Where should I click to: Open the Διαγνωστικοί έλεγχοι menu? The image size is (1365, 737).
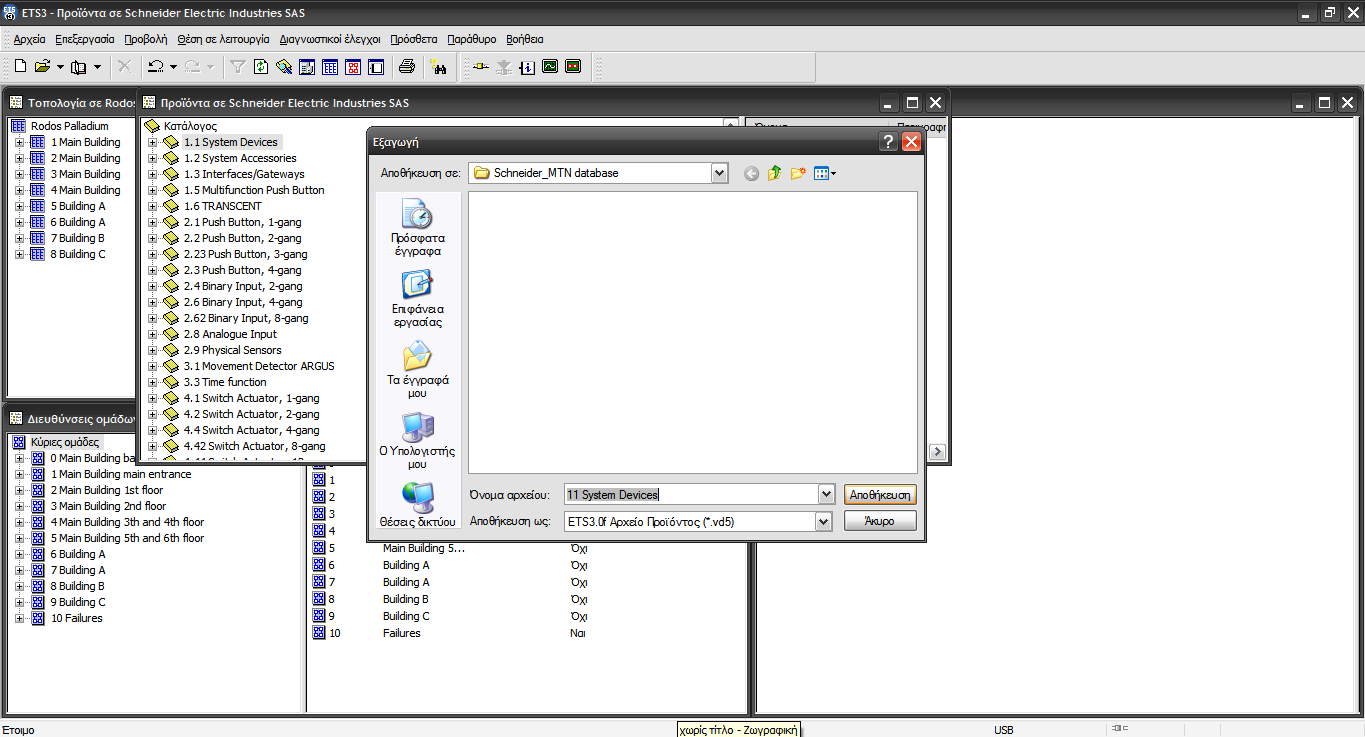[330, 39]
